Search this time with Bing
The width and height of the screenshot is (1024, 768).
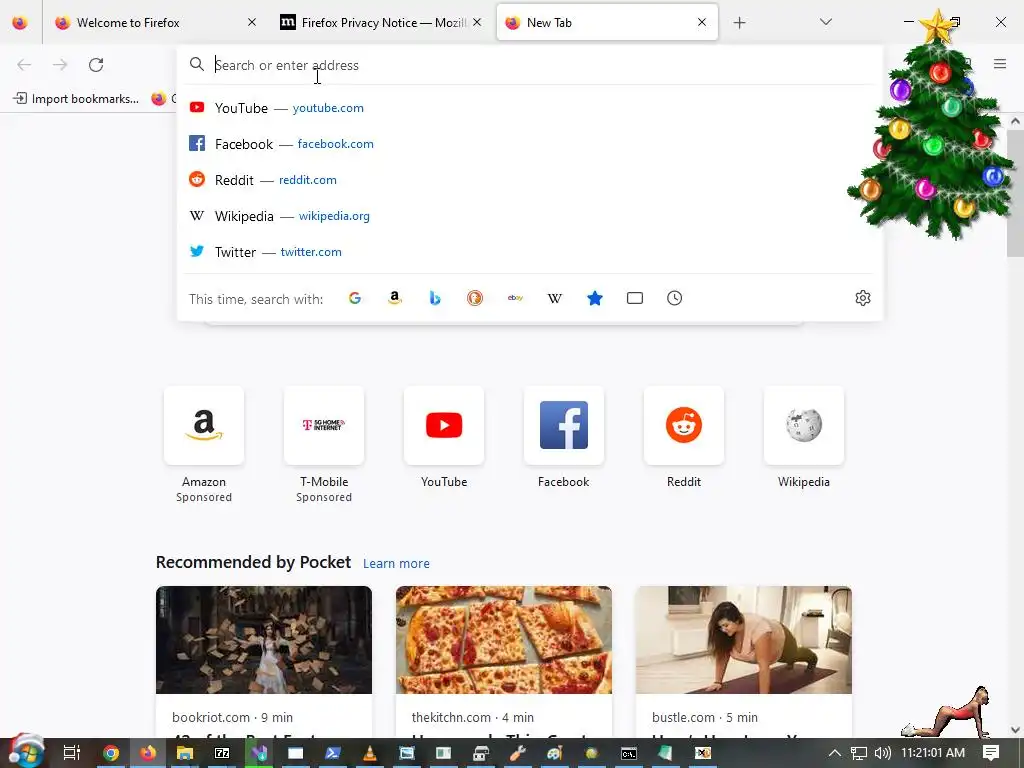click(x=435, y=298)
